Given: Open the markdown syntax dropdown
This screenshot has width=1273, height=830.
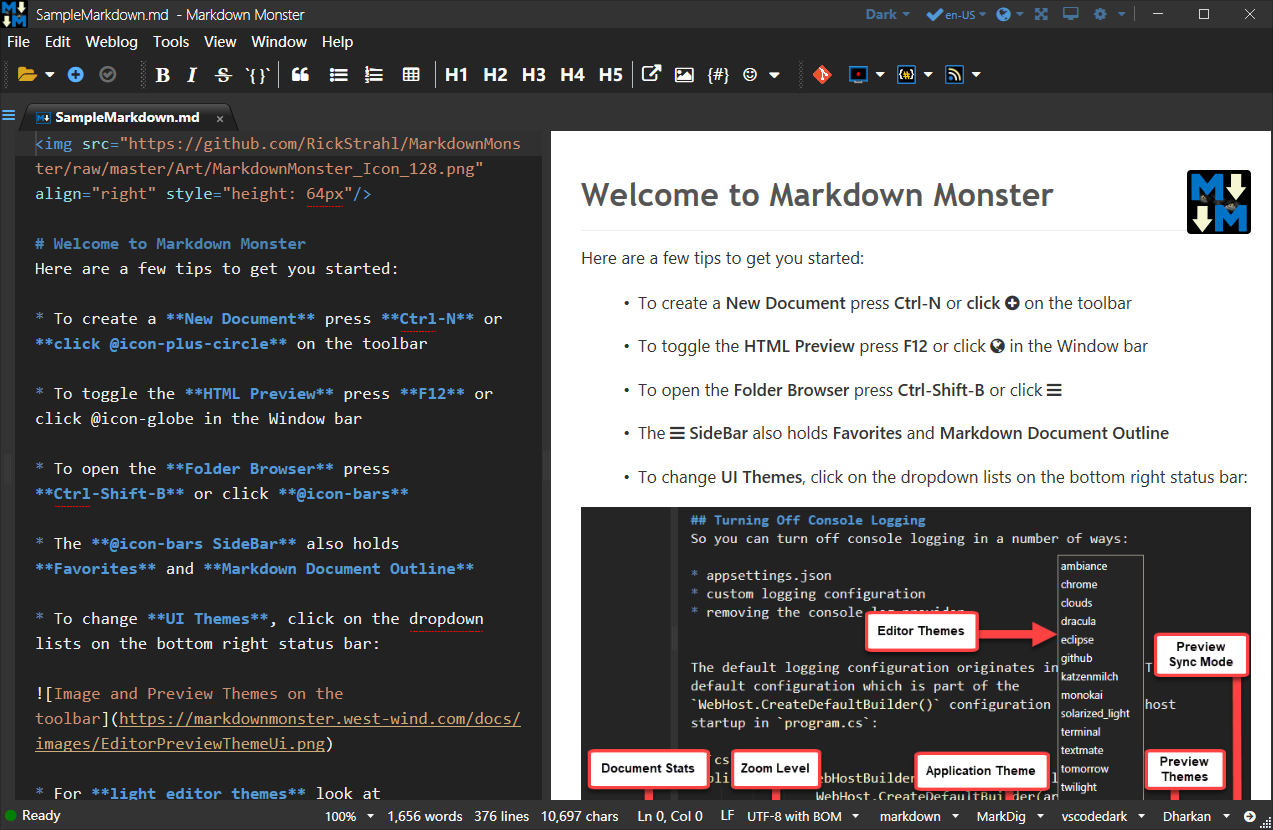Looking at the screenshot, I should pos(918,816).
